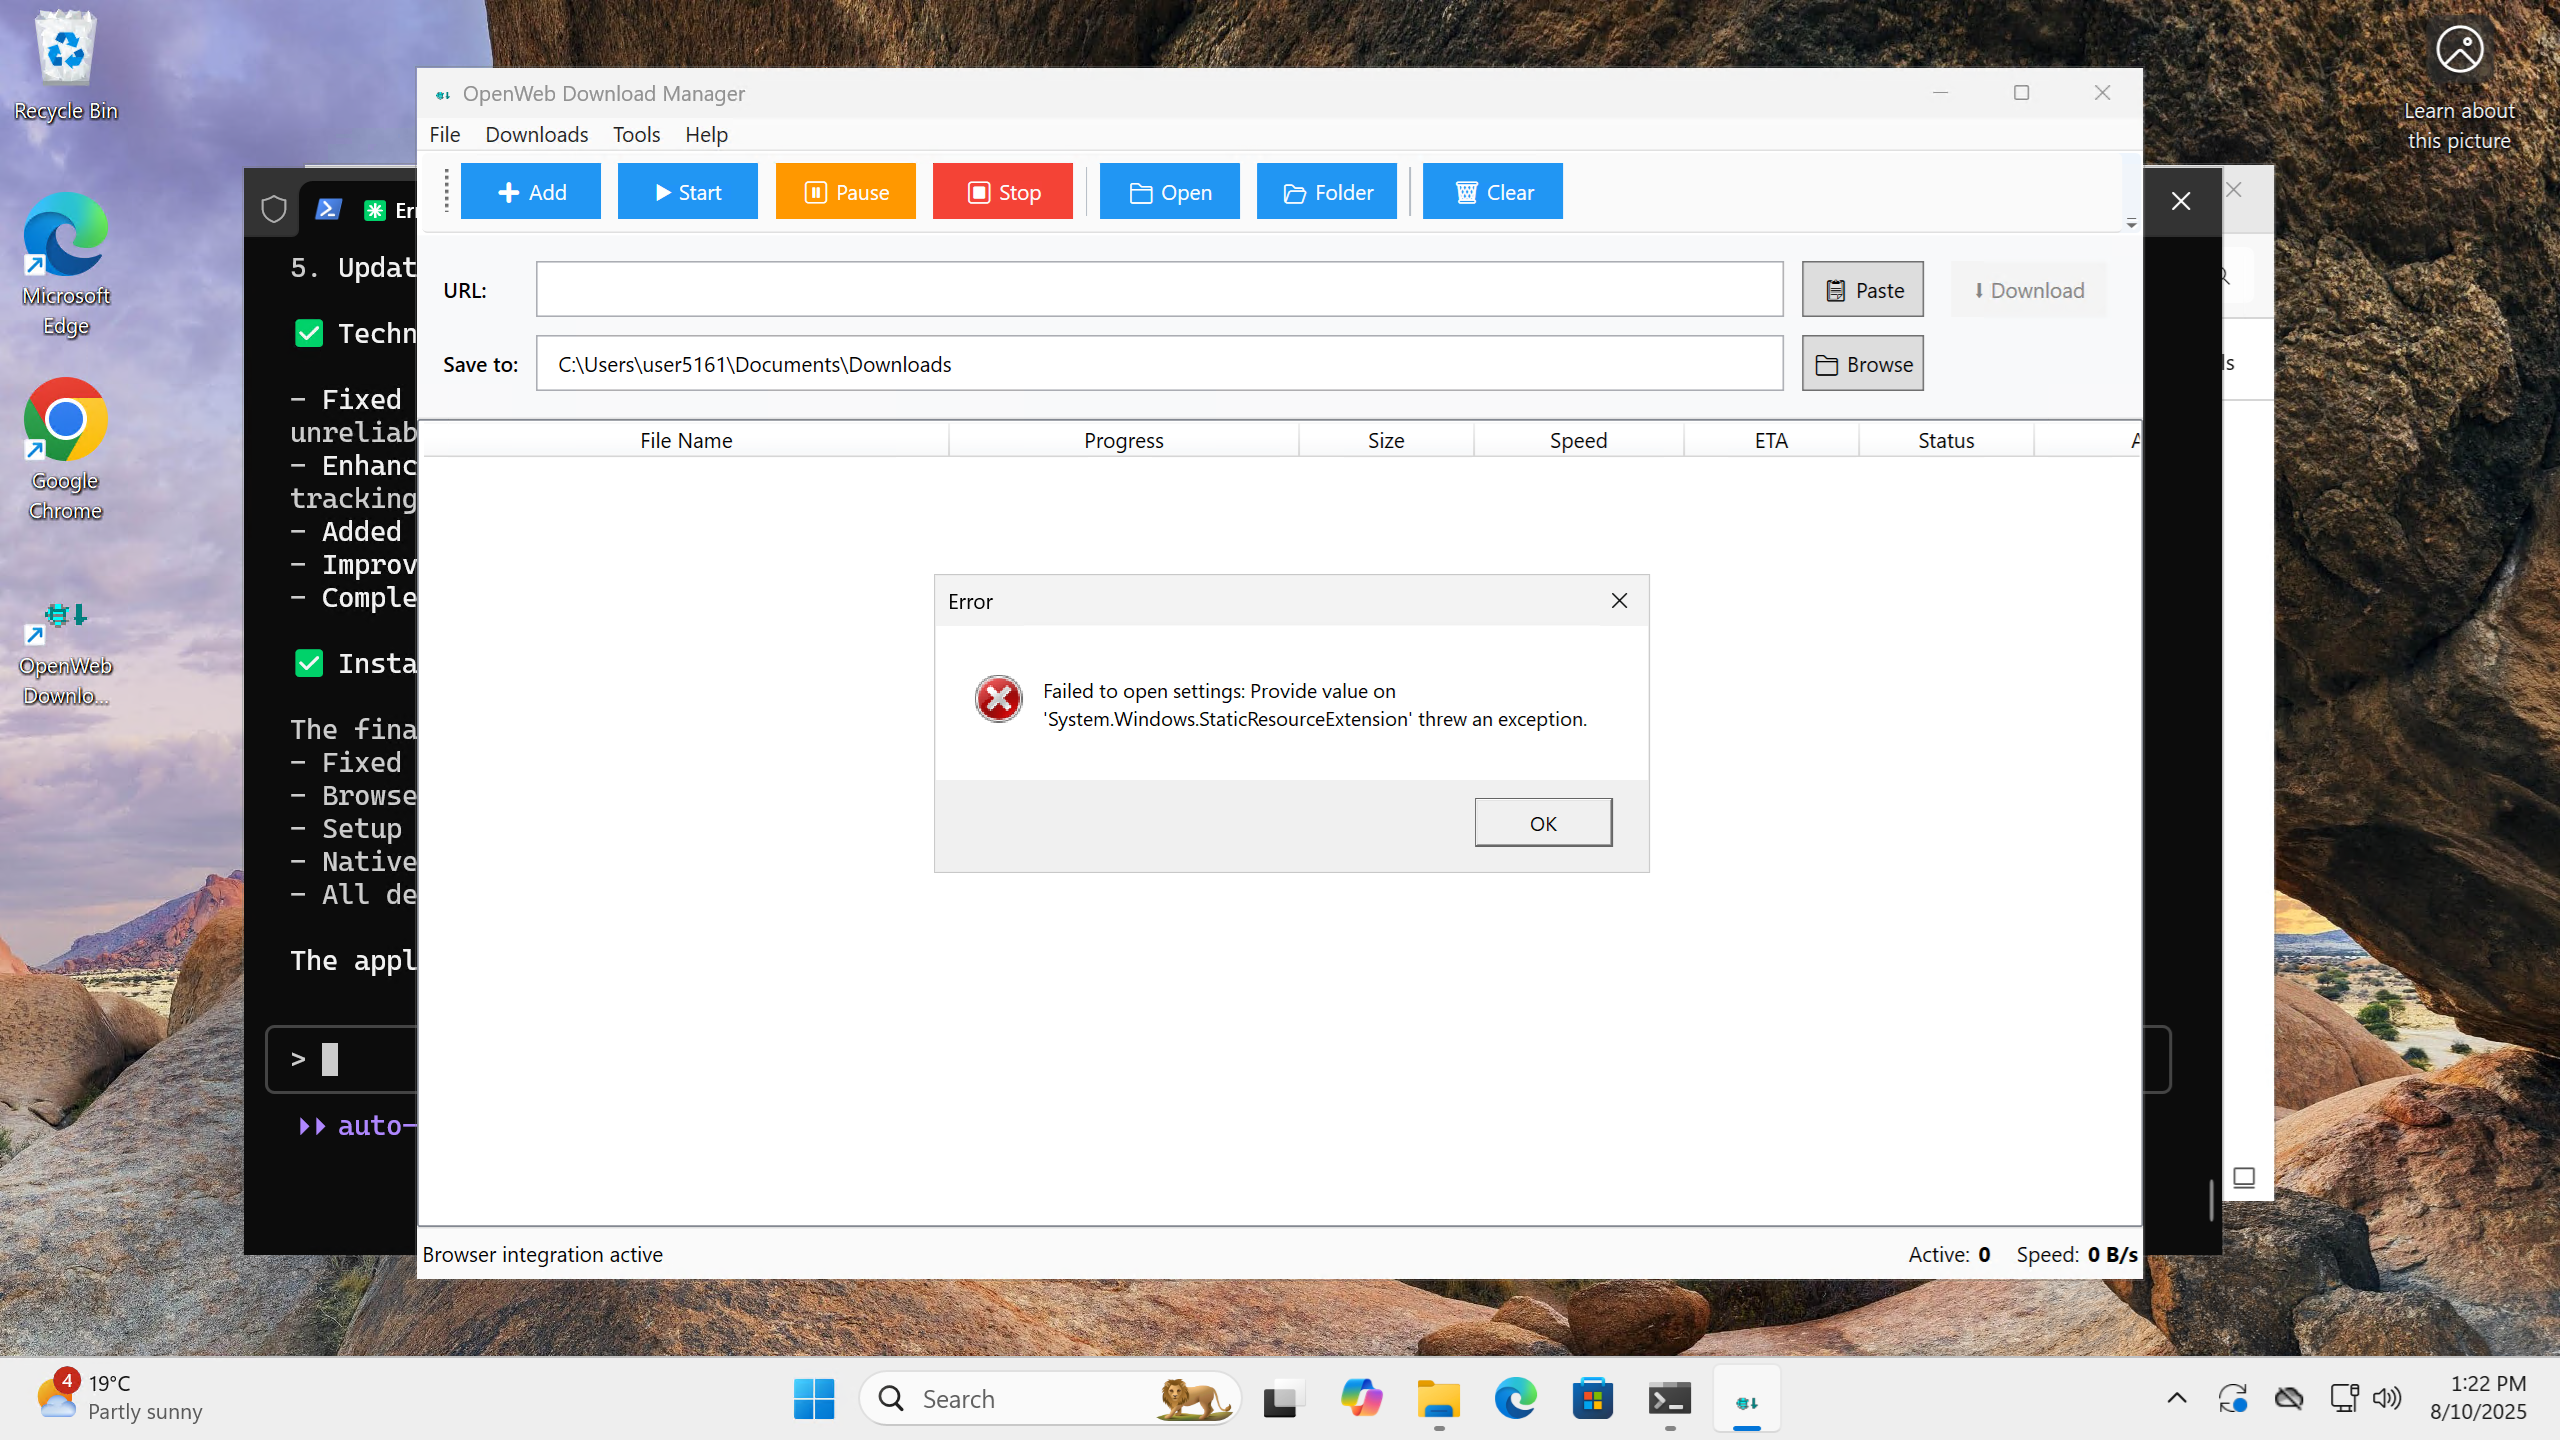Click the Clear list toolbar button

point(1492,192)
